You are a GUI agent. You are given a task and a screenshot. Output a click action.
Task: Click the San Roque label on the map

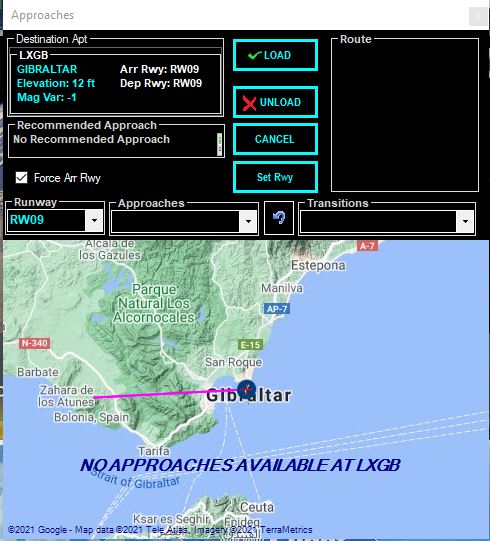pyautogui.click(x=233, y=362)
